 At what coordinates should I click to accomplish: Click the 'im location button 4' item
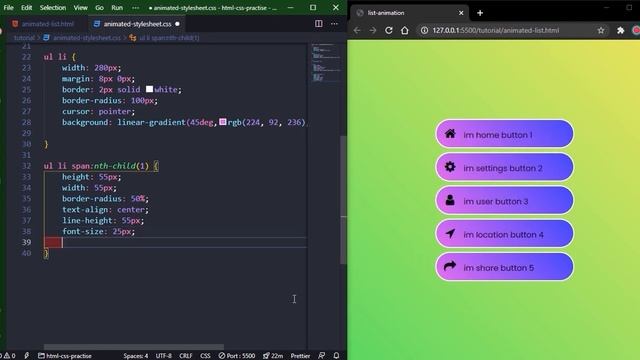click(504, 234)
